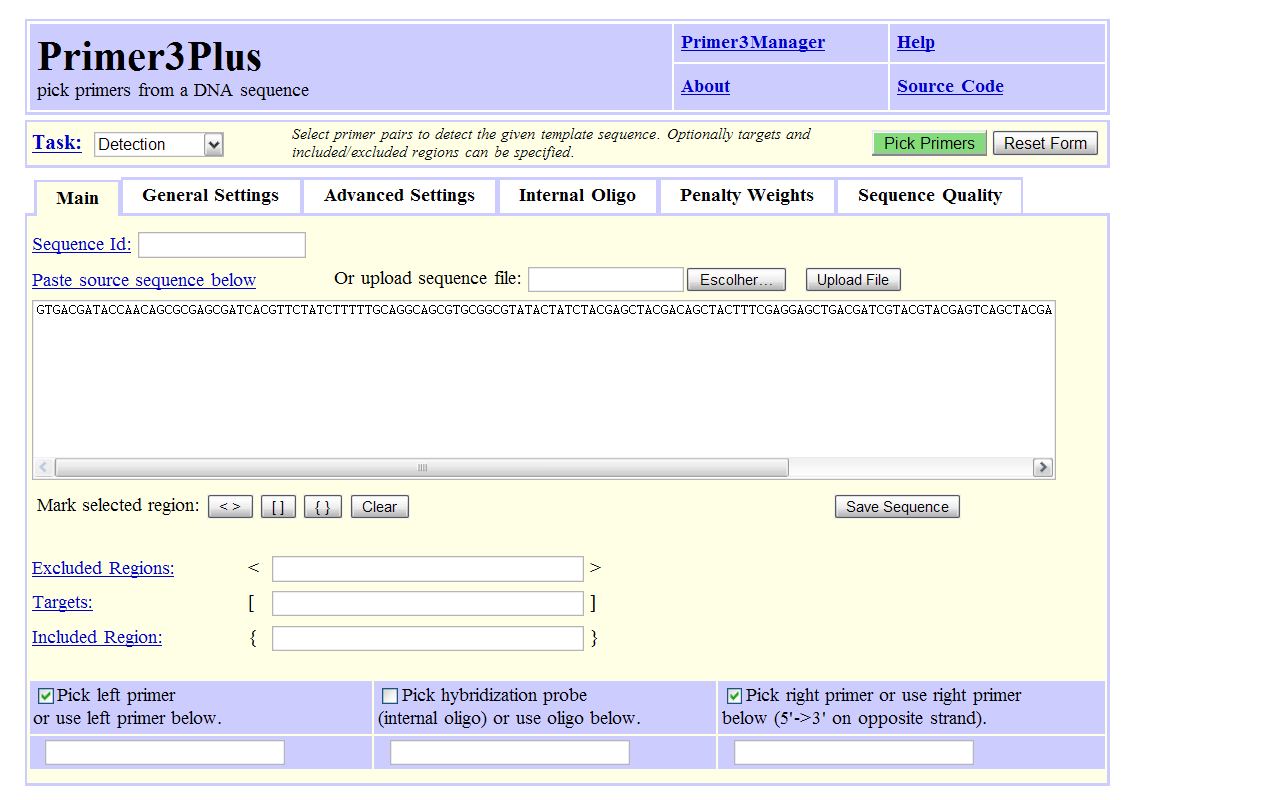Click the Task help link
The image size is (1280, 800).
click(57, 142)
